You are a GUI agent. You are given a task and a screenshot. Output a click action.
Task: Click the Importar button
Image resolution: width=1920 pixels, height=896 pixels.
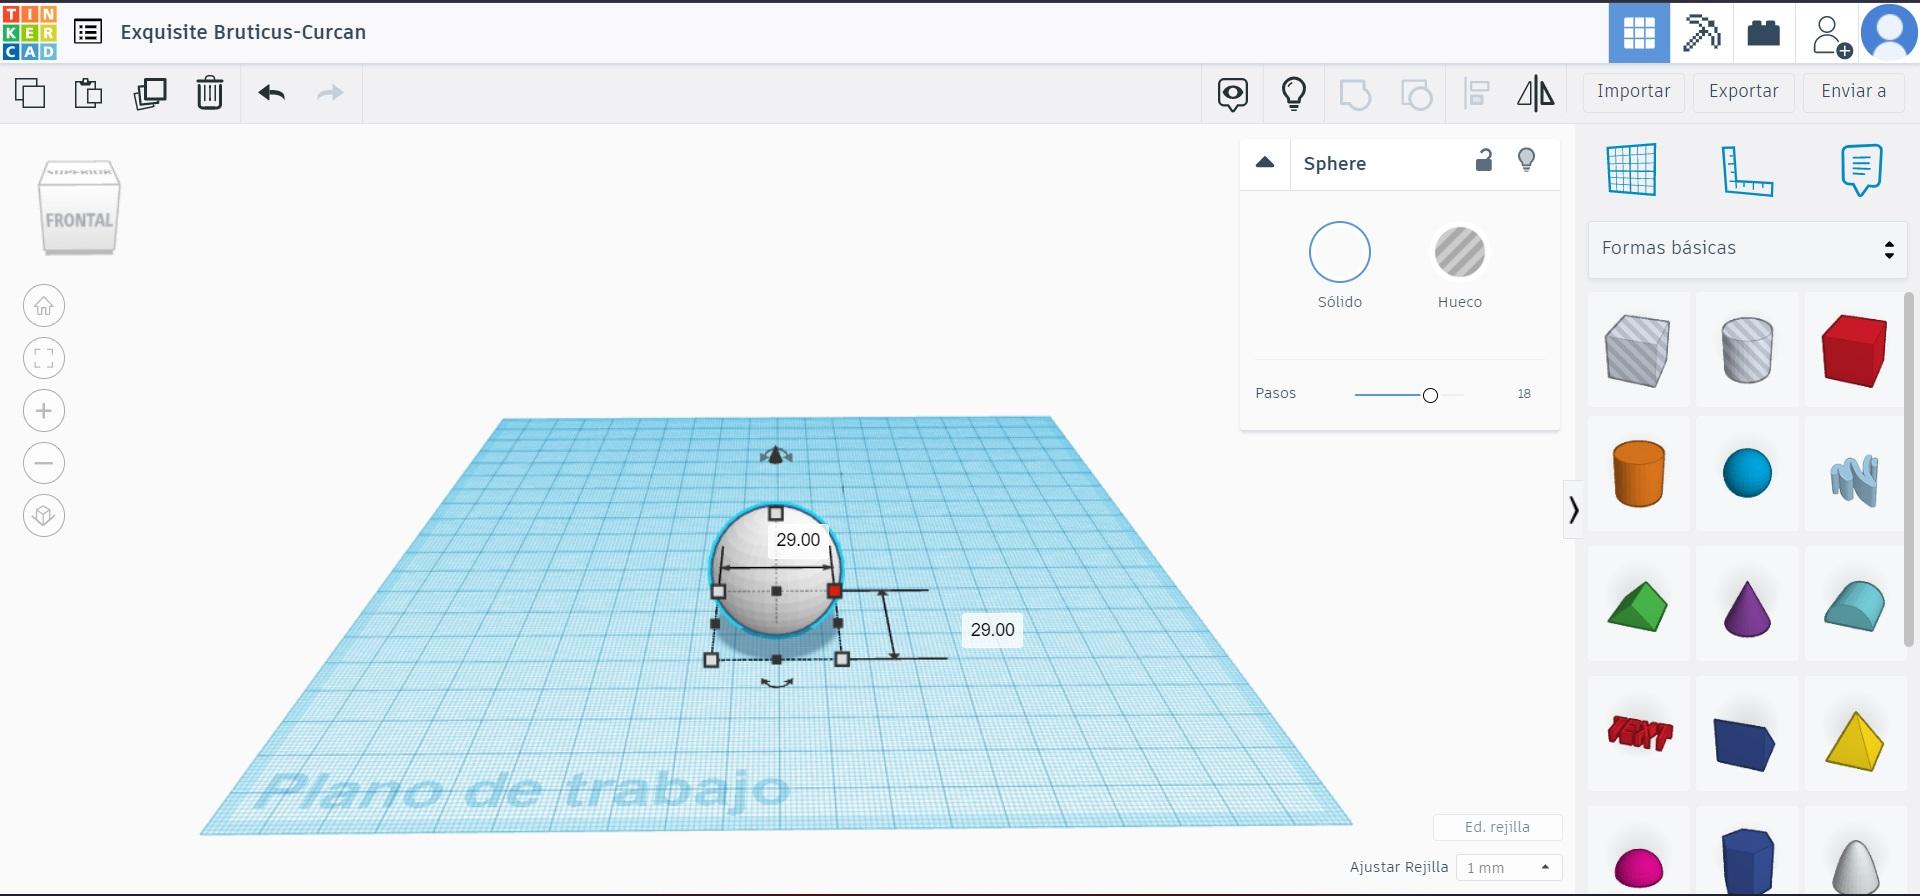click(1634, 92)
